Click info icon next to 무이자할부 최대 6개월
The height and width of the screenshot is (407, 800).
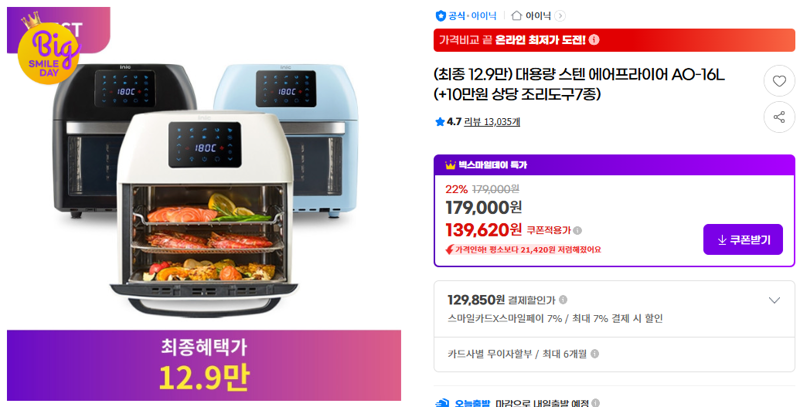click(x=594, y=353)
